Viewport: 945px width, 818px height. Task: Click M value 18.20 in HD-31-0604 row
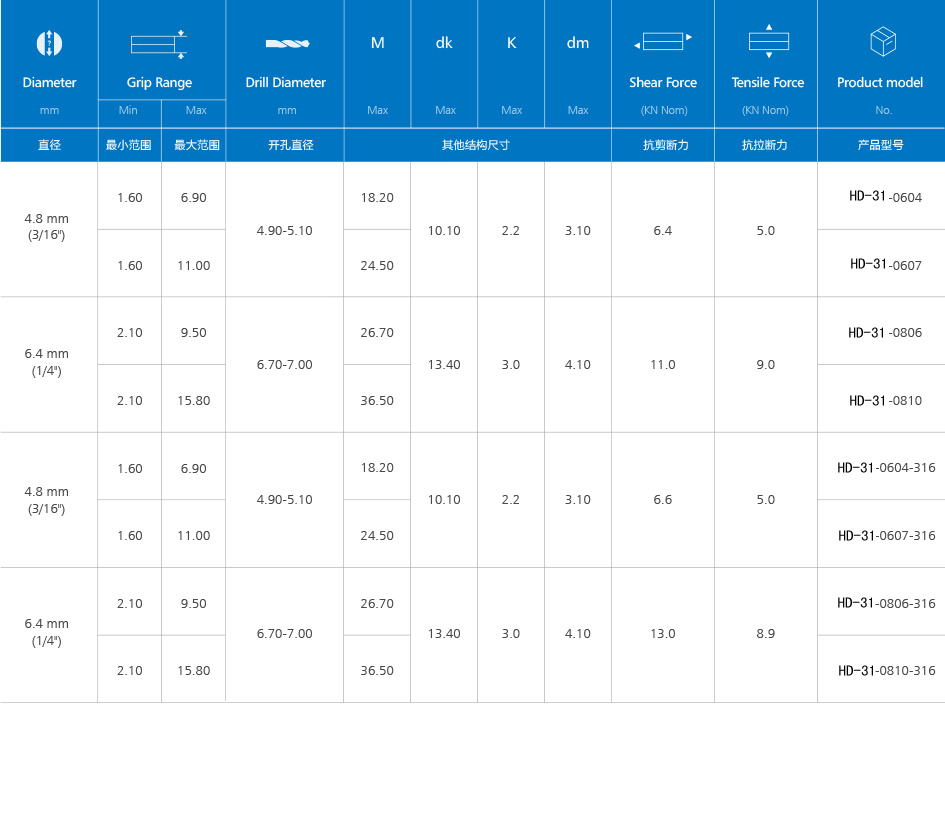tap(377, 198)
